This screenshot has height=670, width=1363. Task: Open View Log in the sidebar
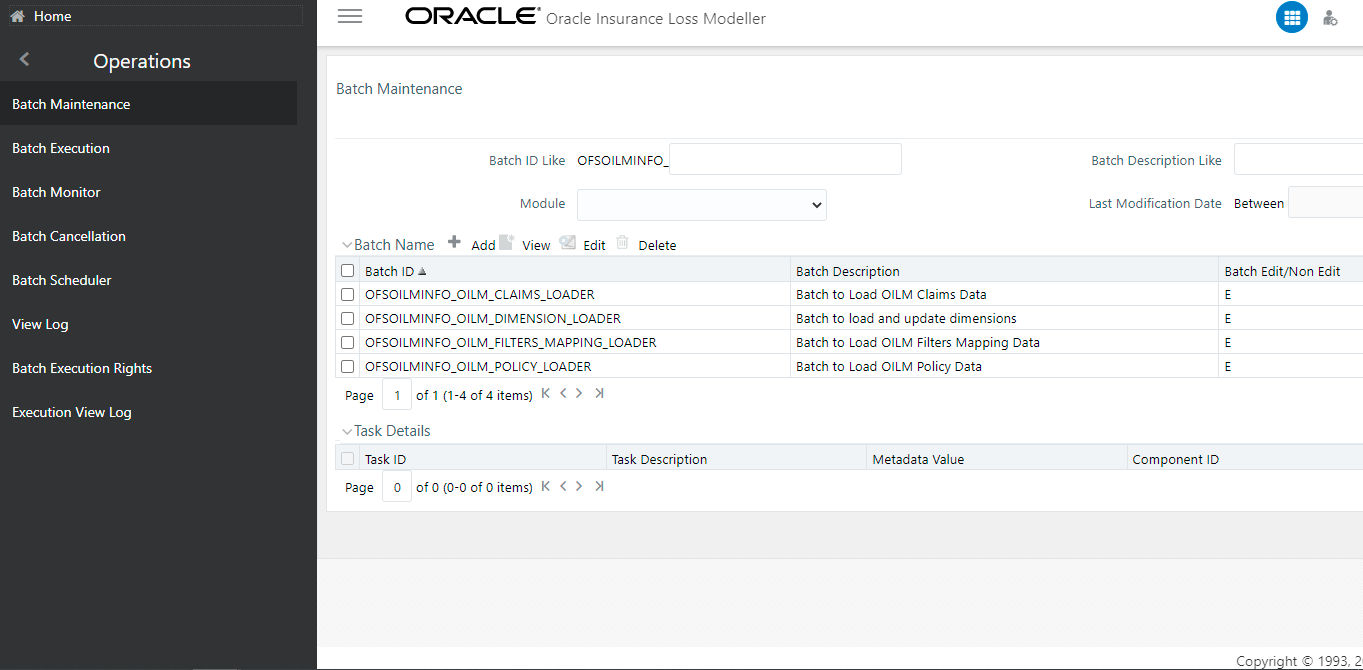(x=148, y=324)
